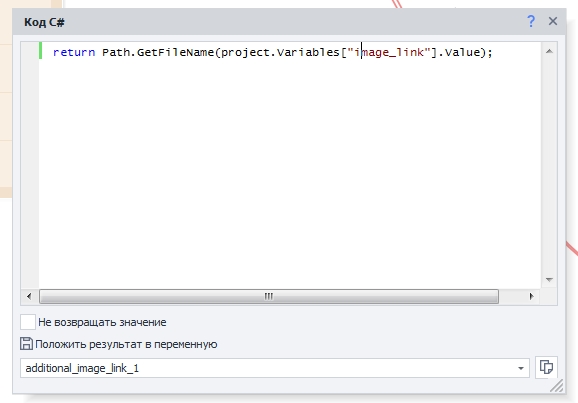The height and width of the screenshot is (403, 578).
Task: Click the vertical scrollbar down arrow
Action: coord(549,280)
